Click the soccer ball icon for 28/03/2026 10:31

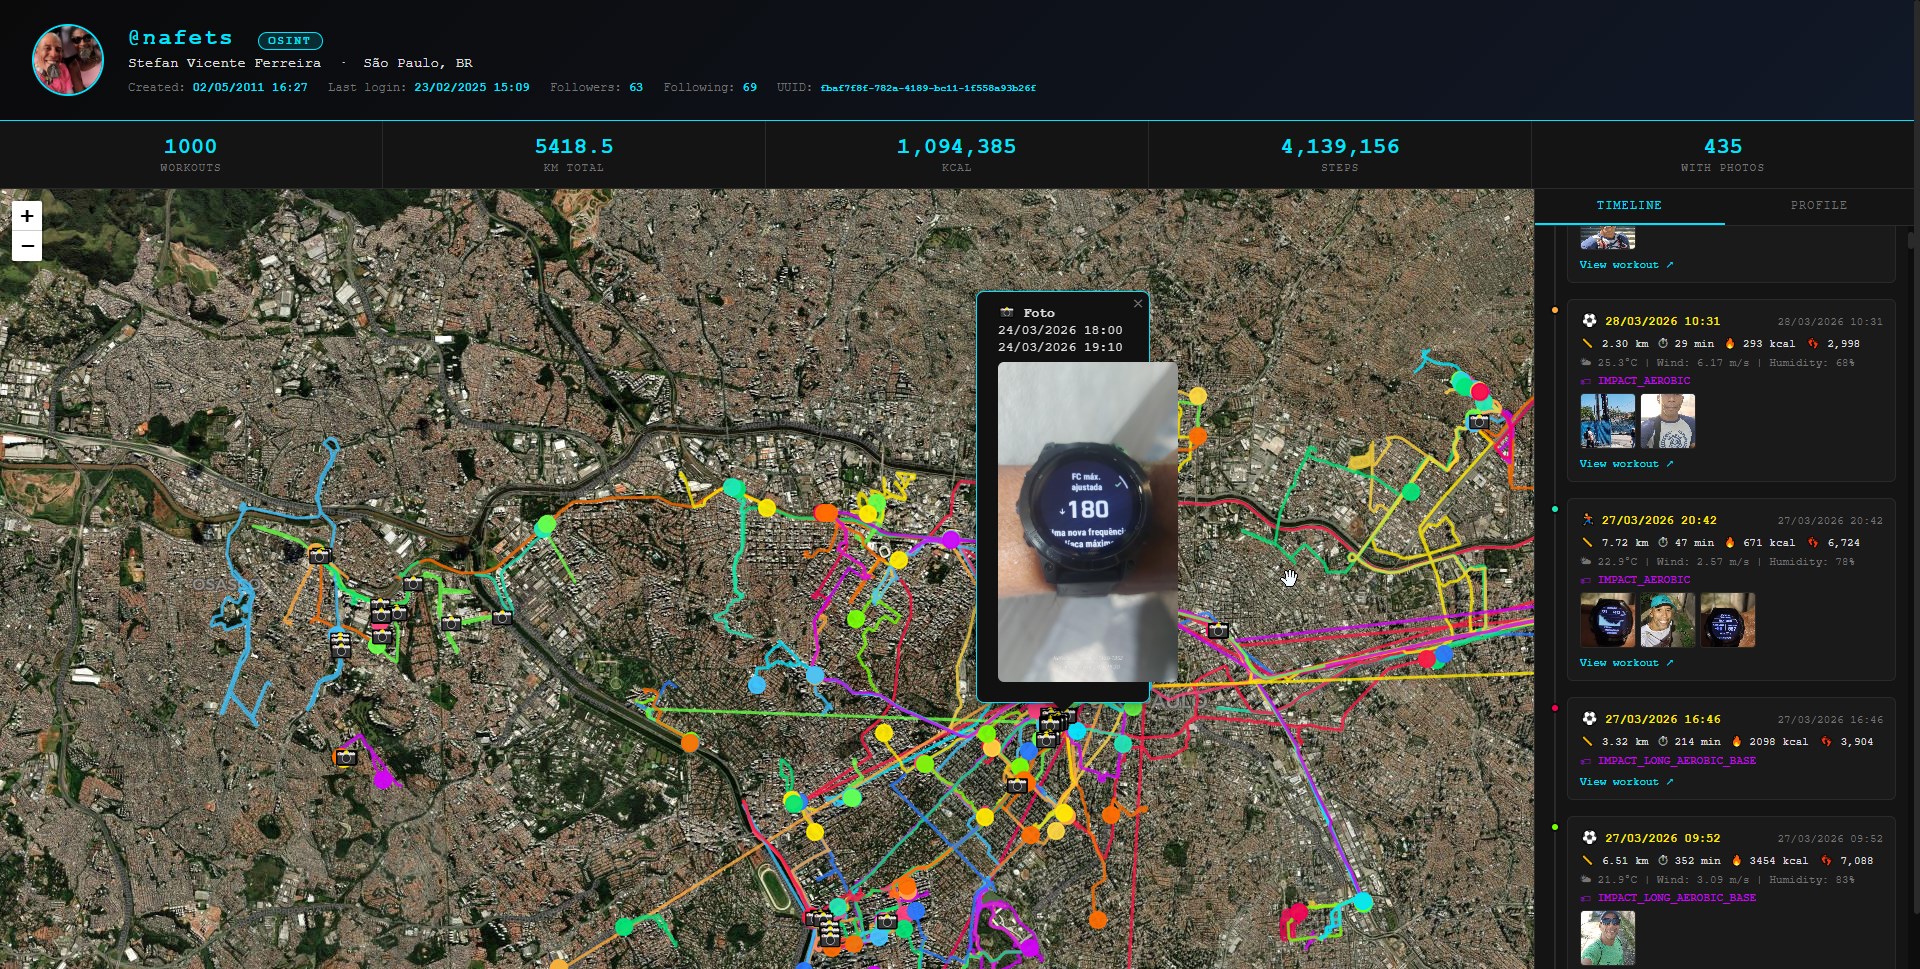coord(1589,321)
